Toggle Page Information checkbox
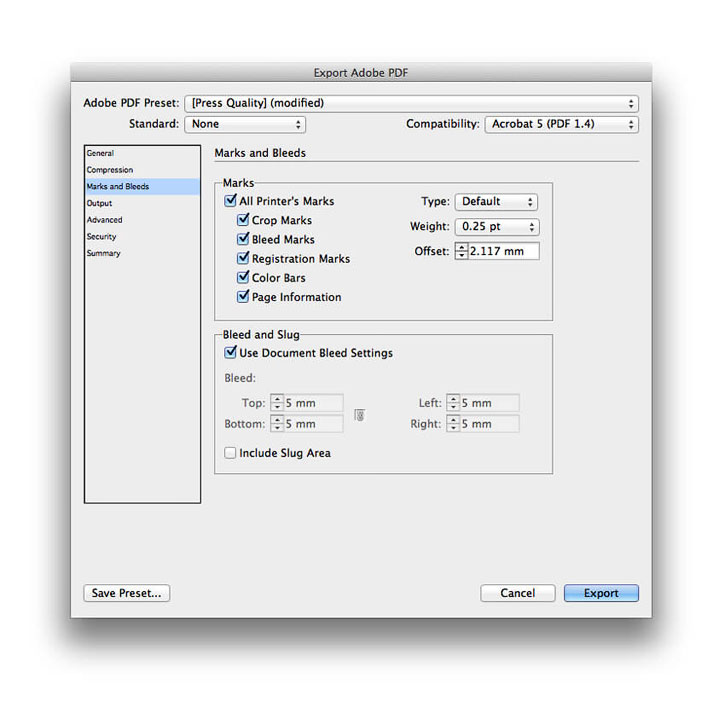The image size is (725, 707). (243, 296)
